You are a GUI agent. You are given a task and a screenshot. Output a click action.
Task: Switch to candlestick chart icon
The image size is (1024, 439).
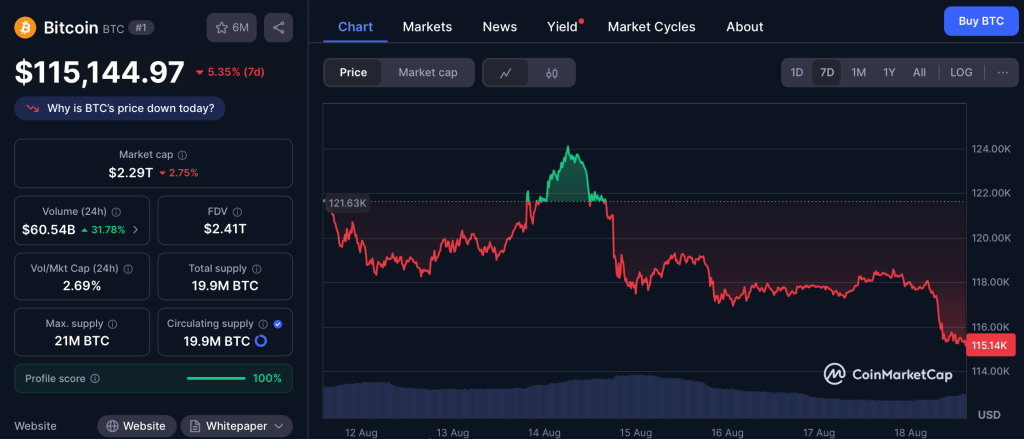(x=551, y=73)
